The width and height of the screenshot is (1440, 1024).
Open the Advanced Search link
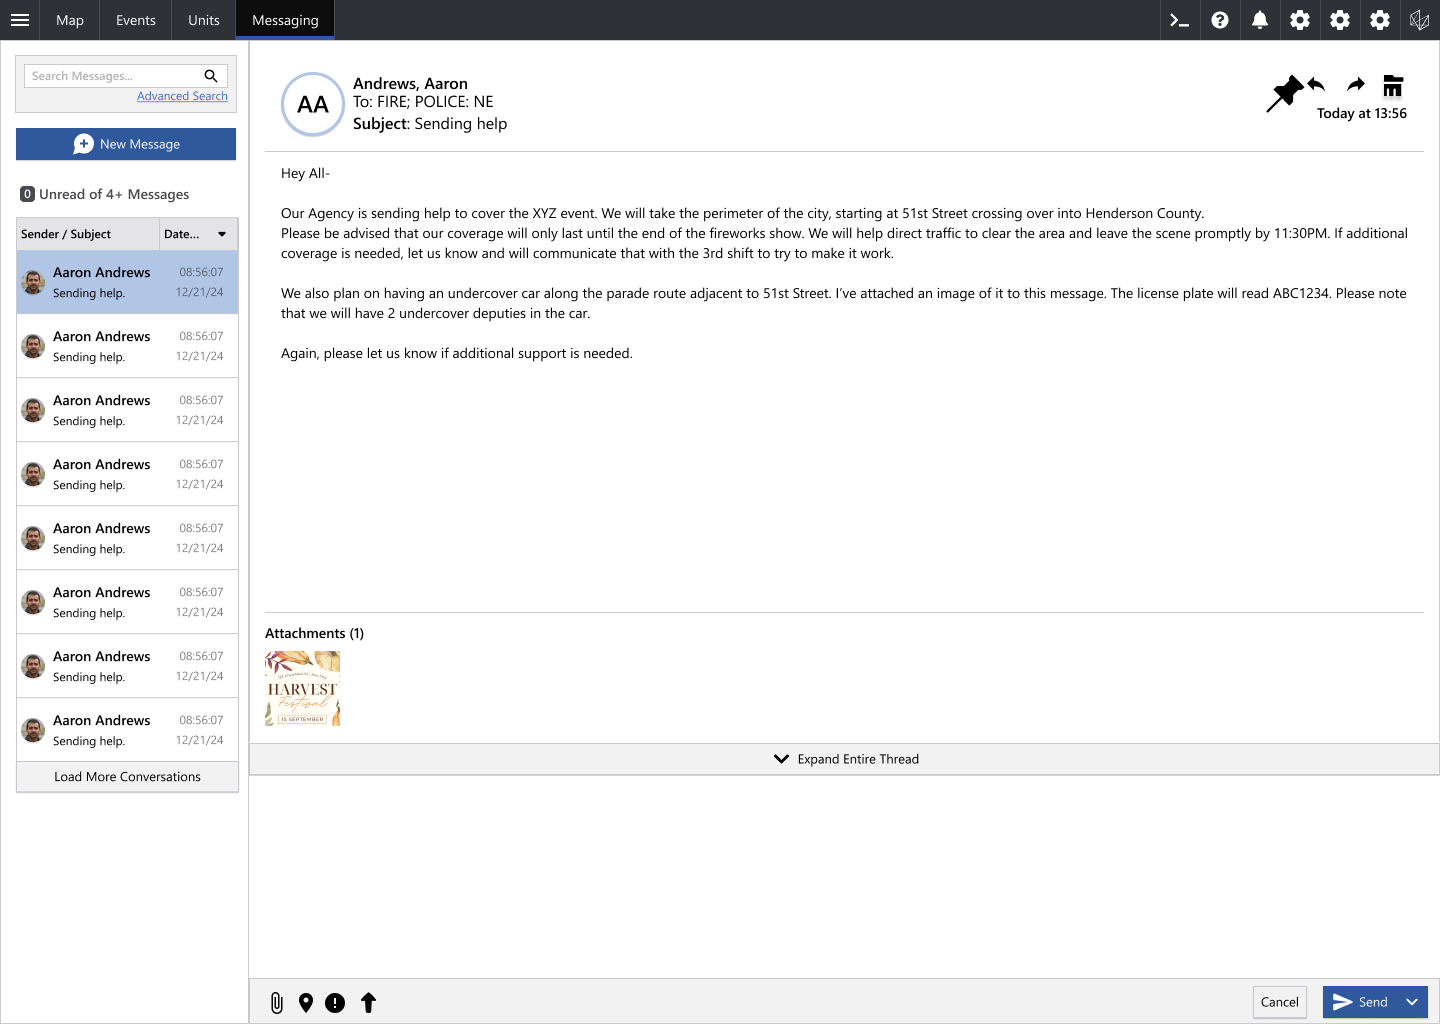[182, 96]
